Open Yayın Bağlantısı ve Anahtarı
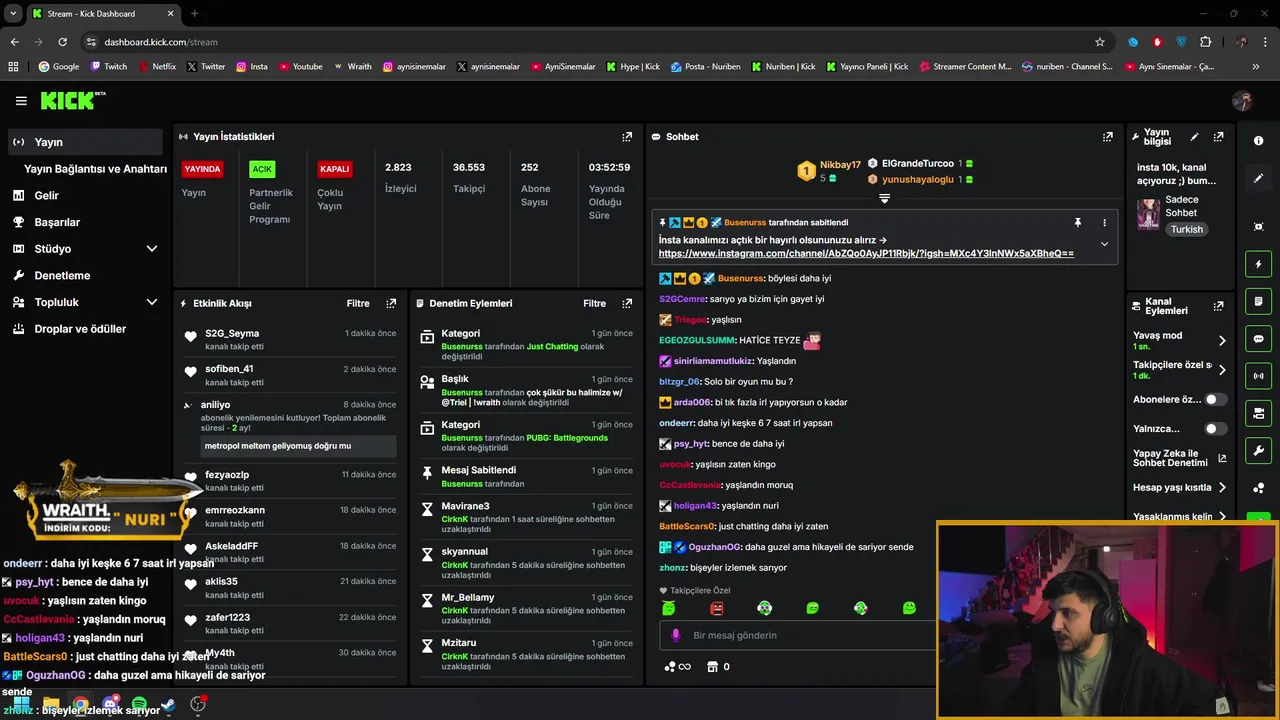The image size is (1280, 720). click(x=95, y=169)
